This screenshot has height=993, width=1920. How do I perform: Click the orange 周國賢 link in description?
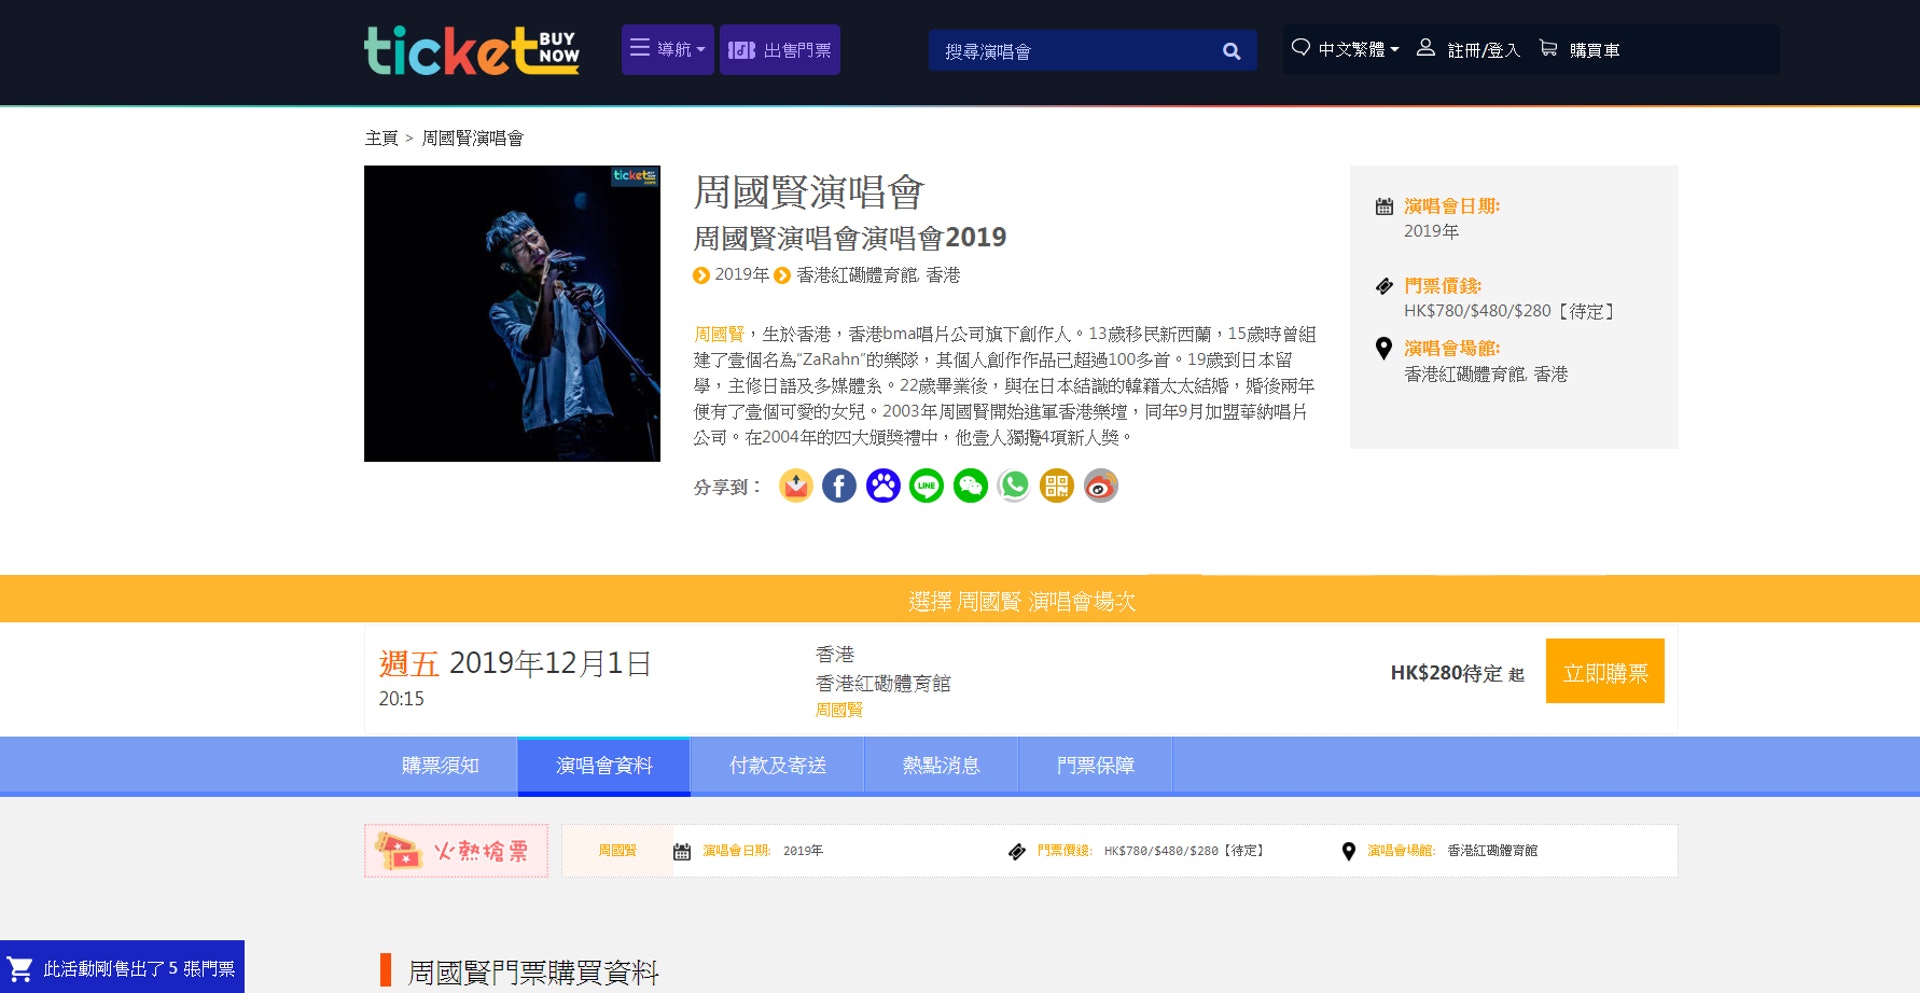[719, 334]
